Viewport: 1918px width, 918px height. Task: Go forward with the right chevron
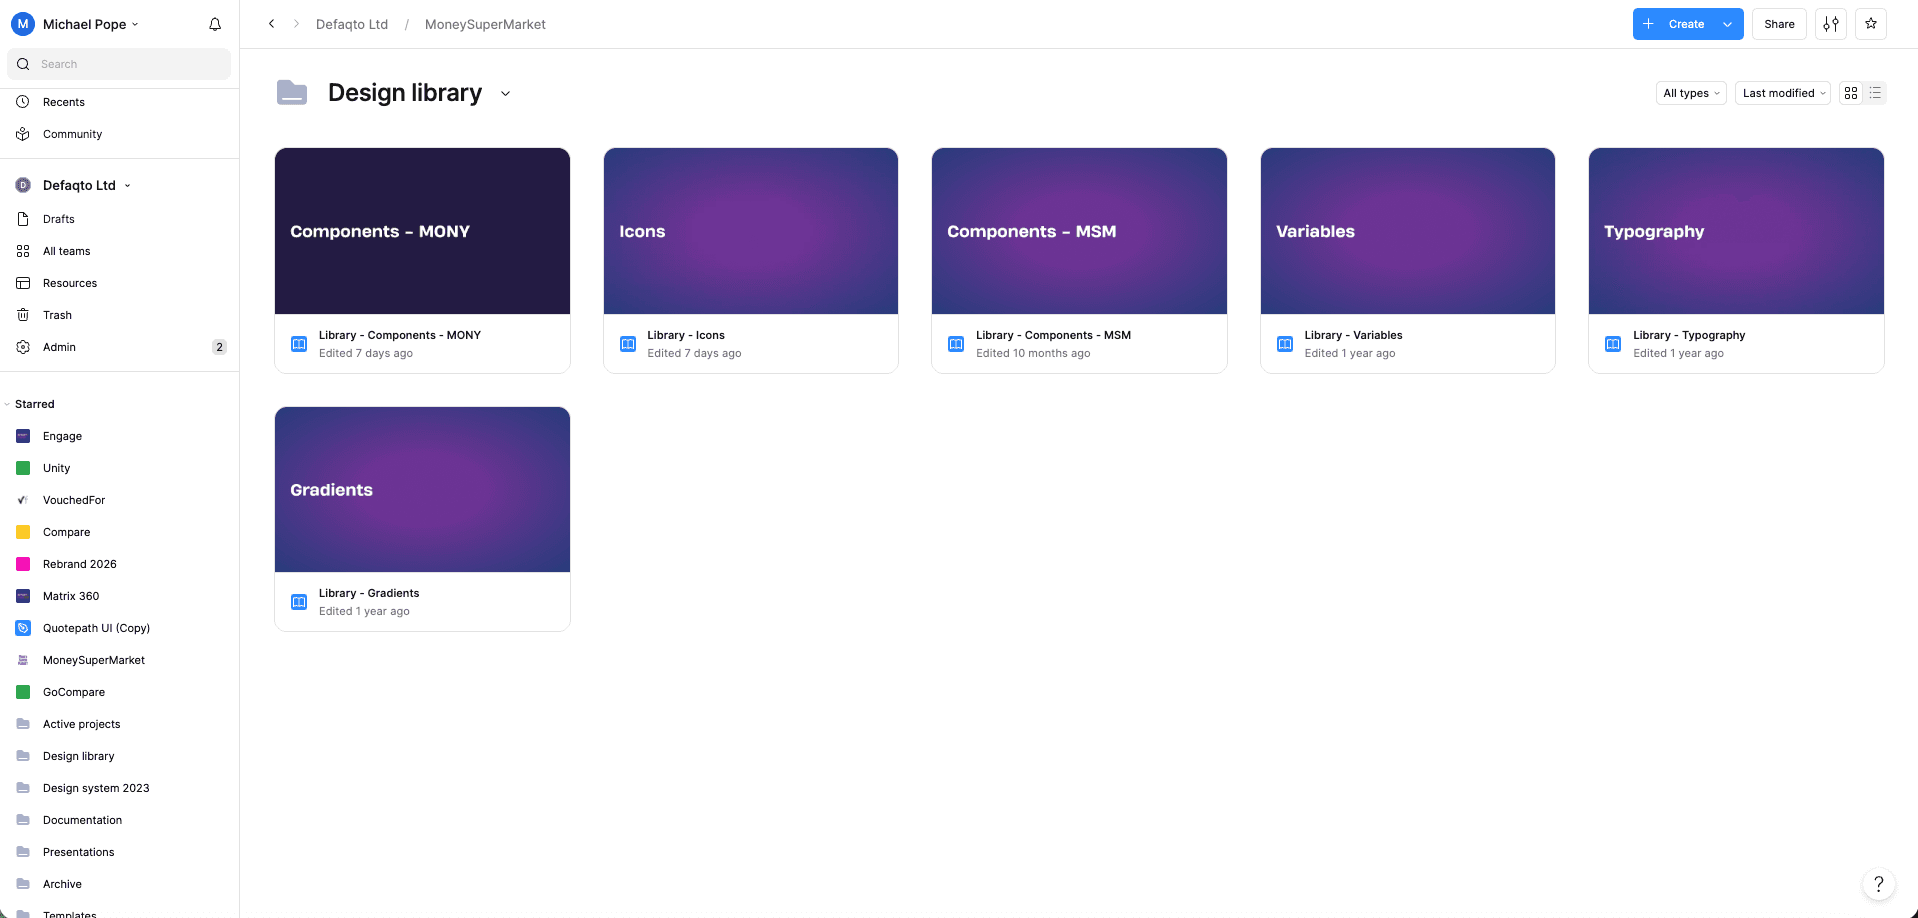(x=296, y=24)
